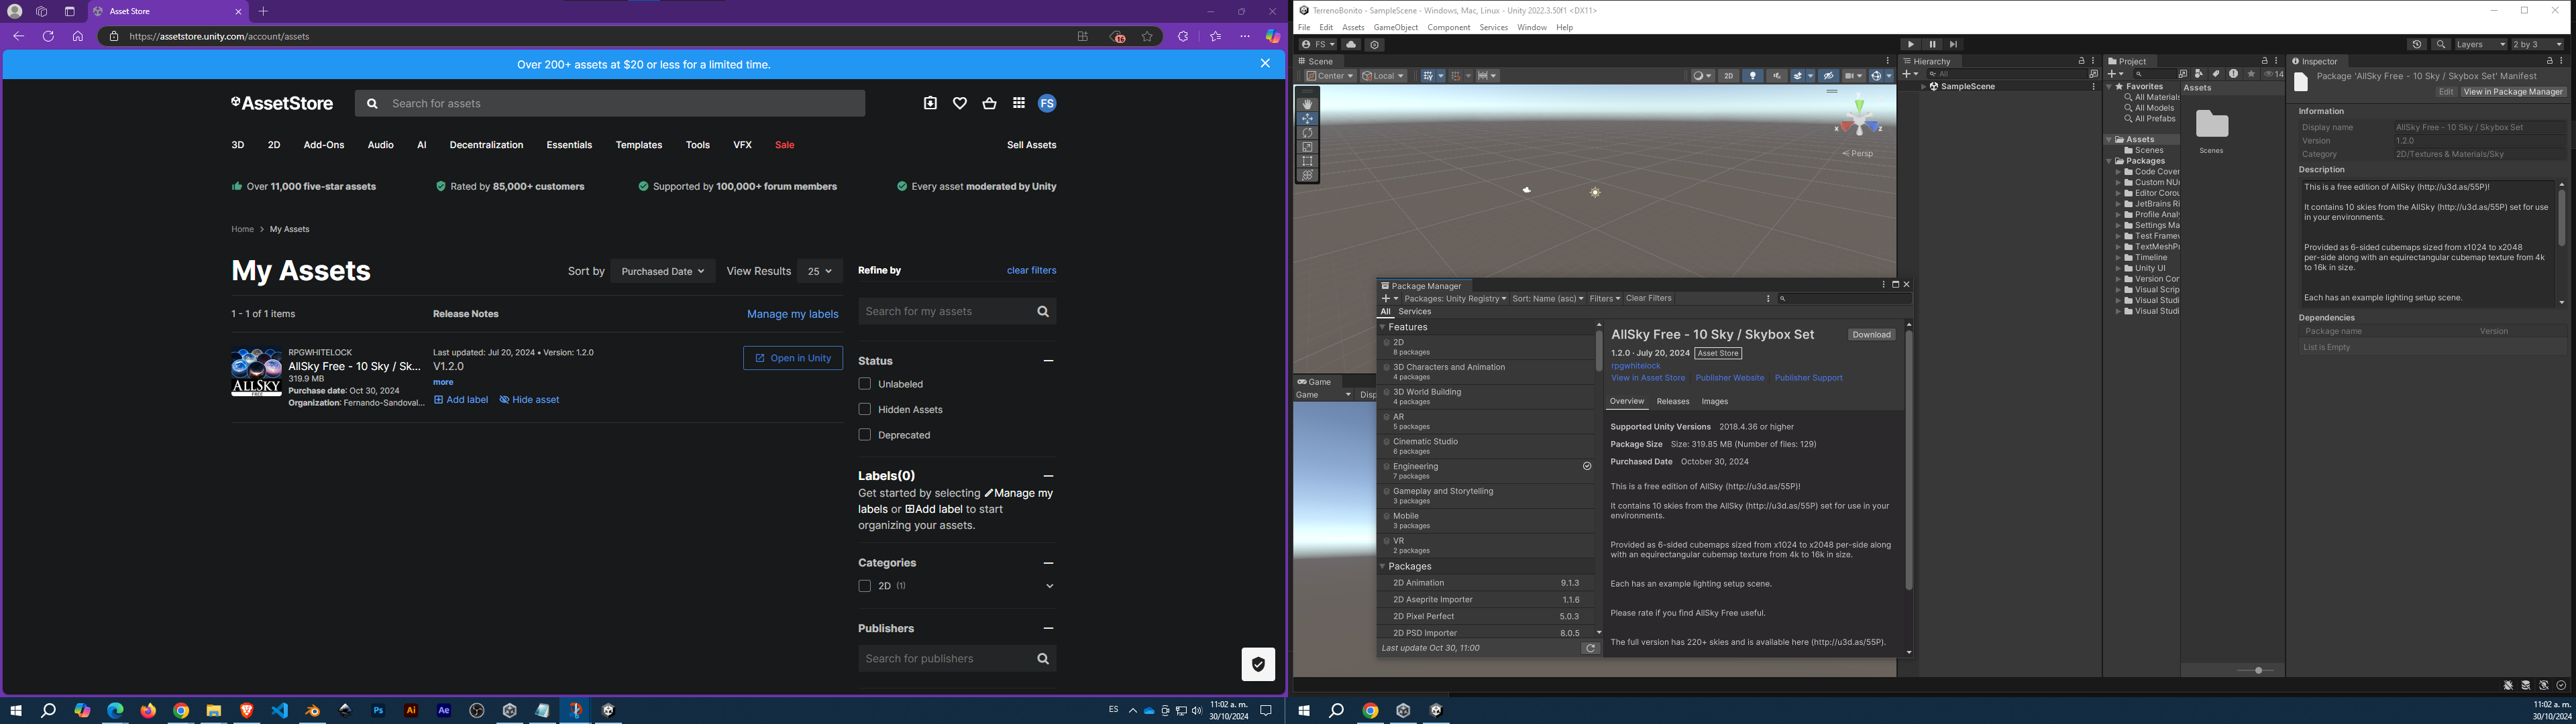Screen dimensions: 2576x724
Task: Open Unity Window menu
Action: point(1531,28)
